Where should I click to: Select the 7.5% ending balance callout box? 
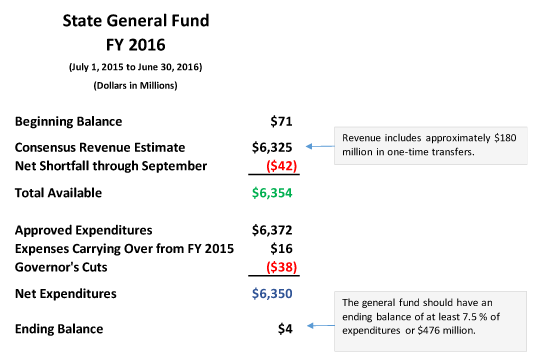point(430,321)
